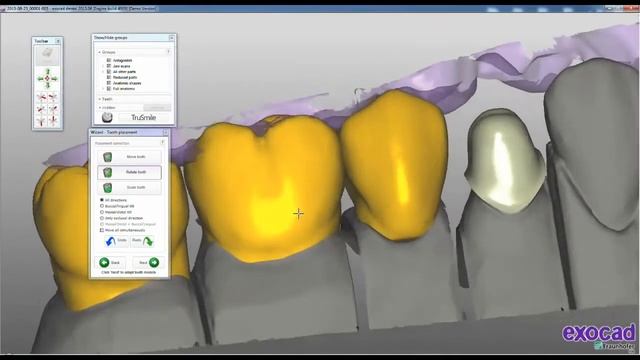
Task: Click the Move tooth button label
Action: coord(136,157)
